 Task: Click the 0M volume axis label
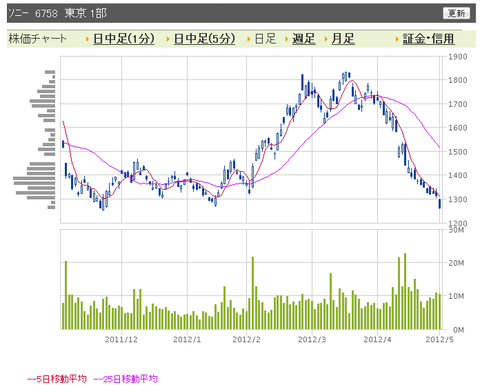[x=458, y=330]
